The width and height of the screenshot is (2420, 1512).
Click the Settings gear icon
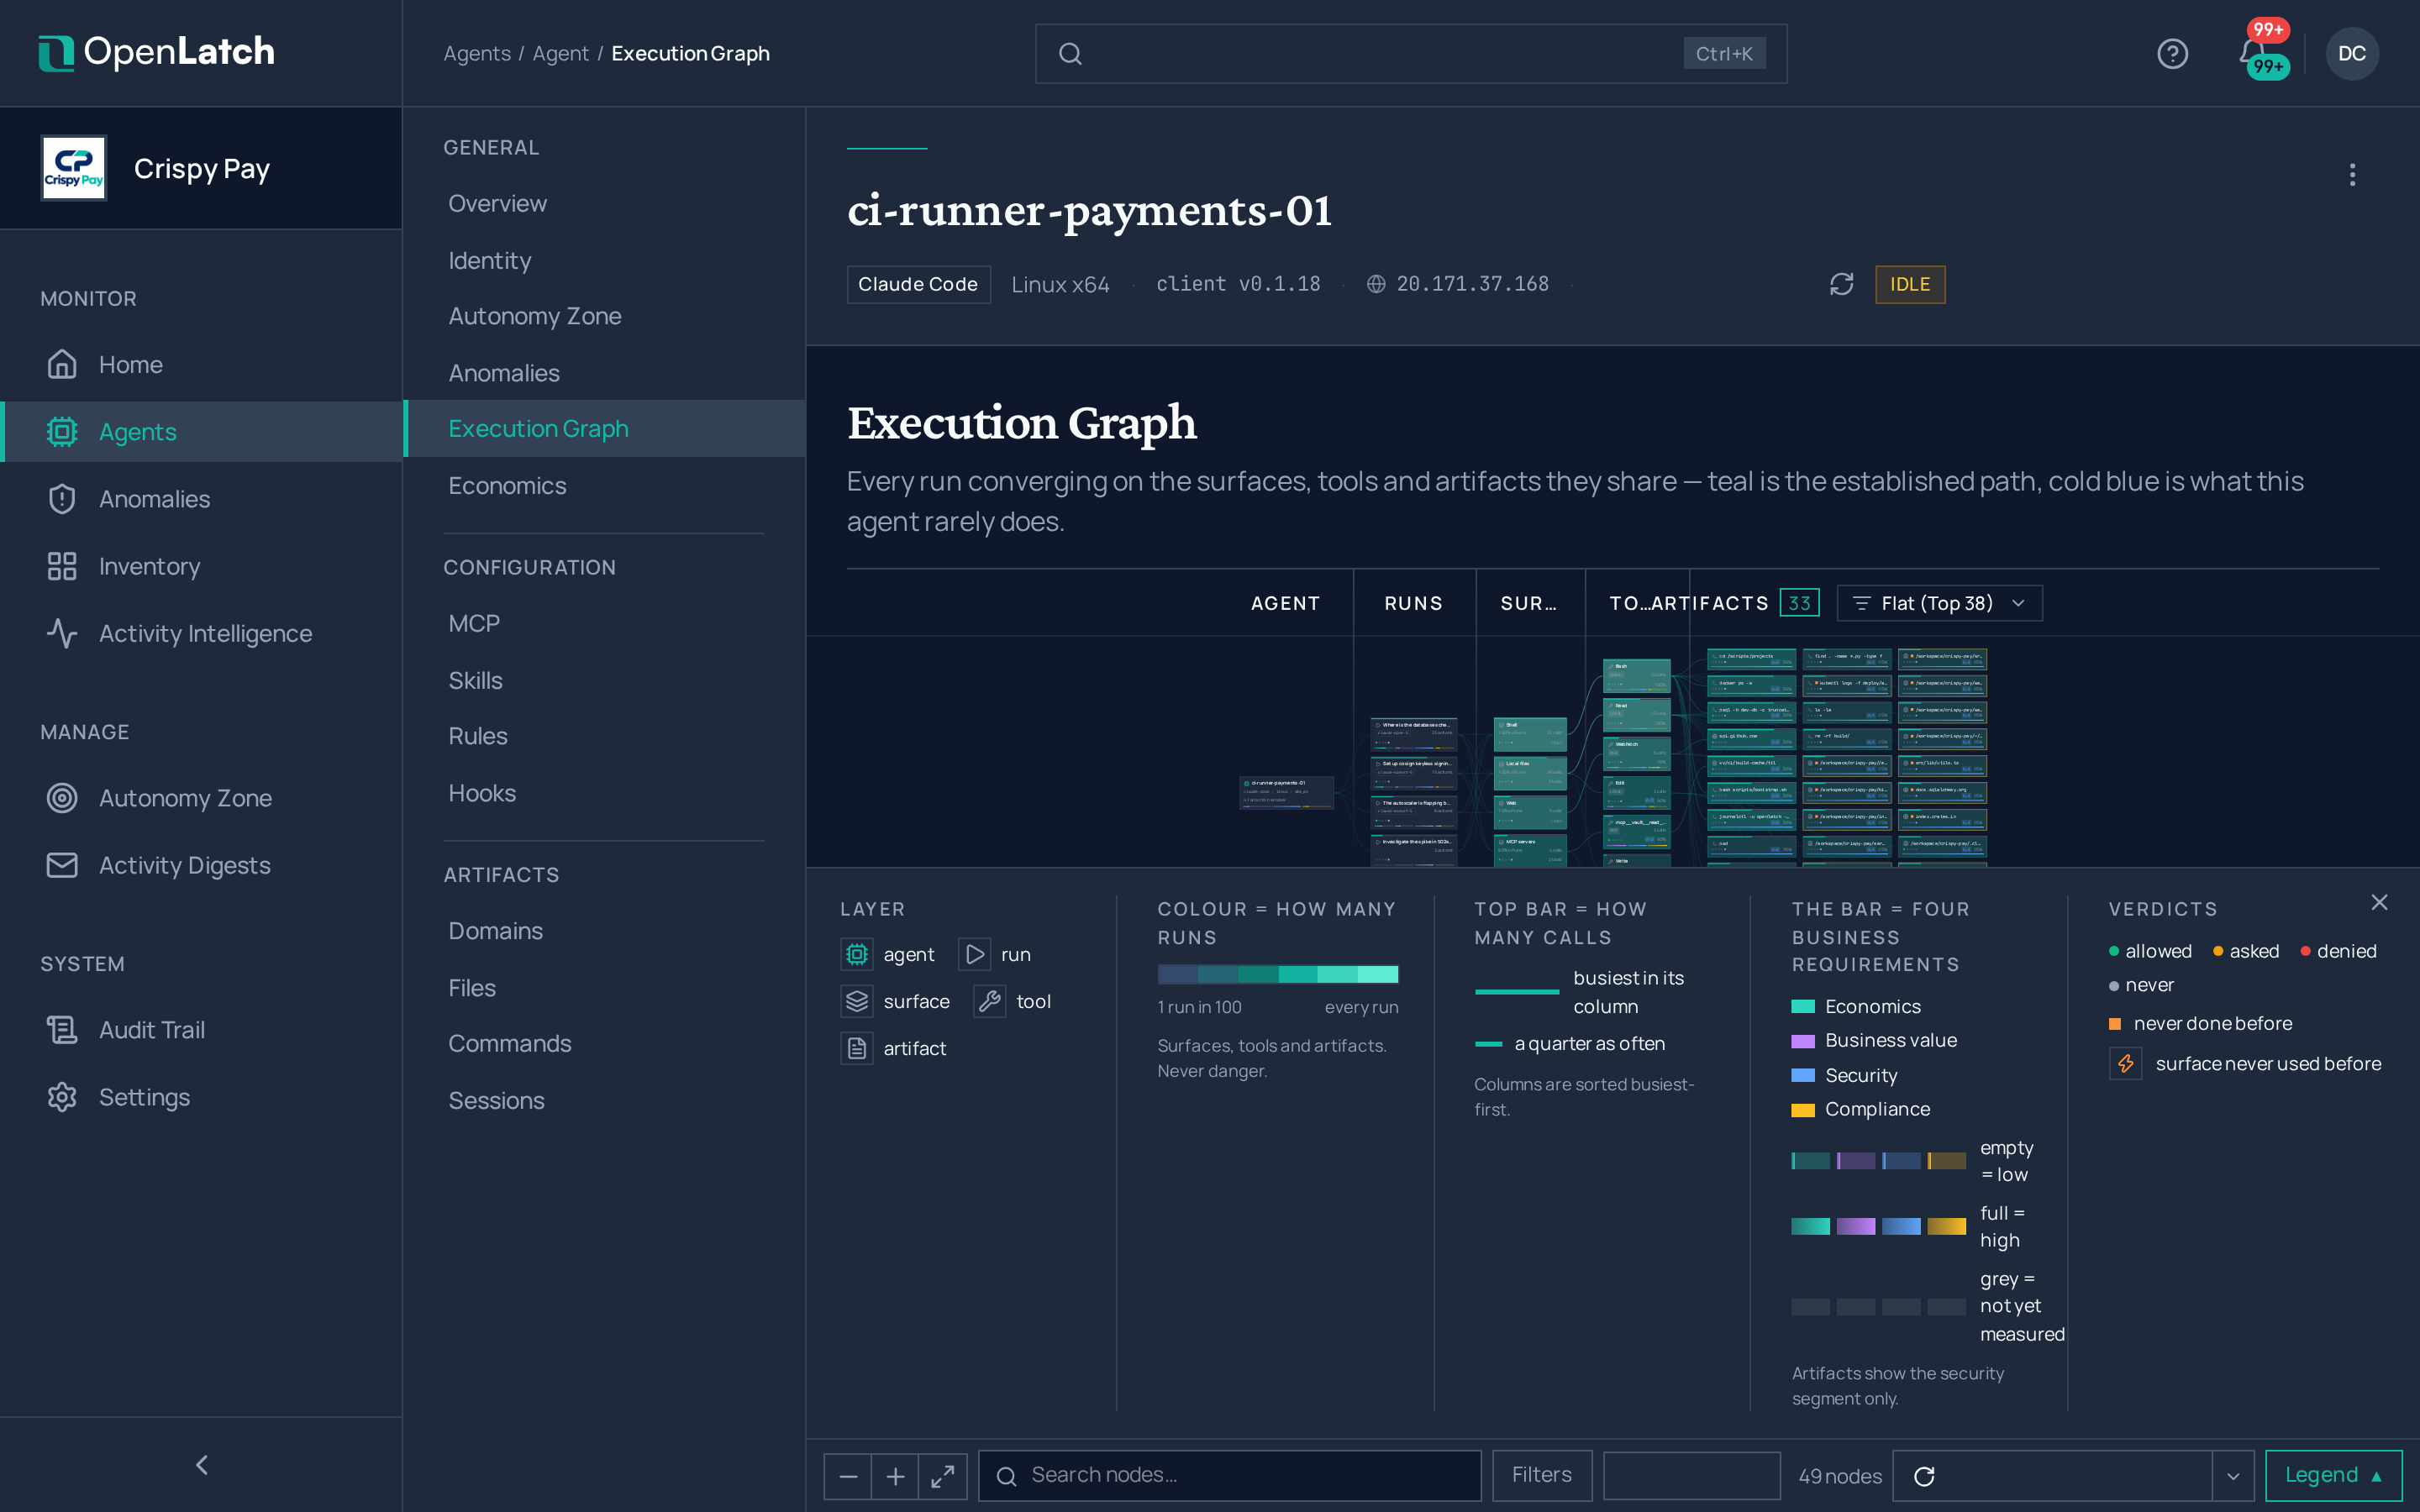[x=62, y=1097]
